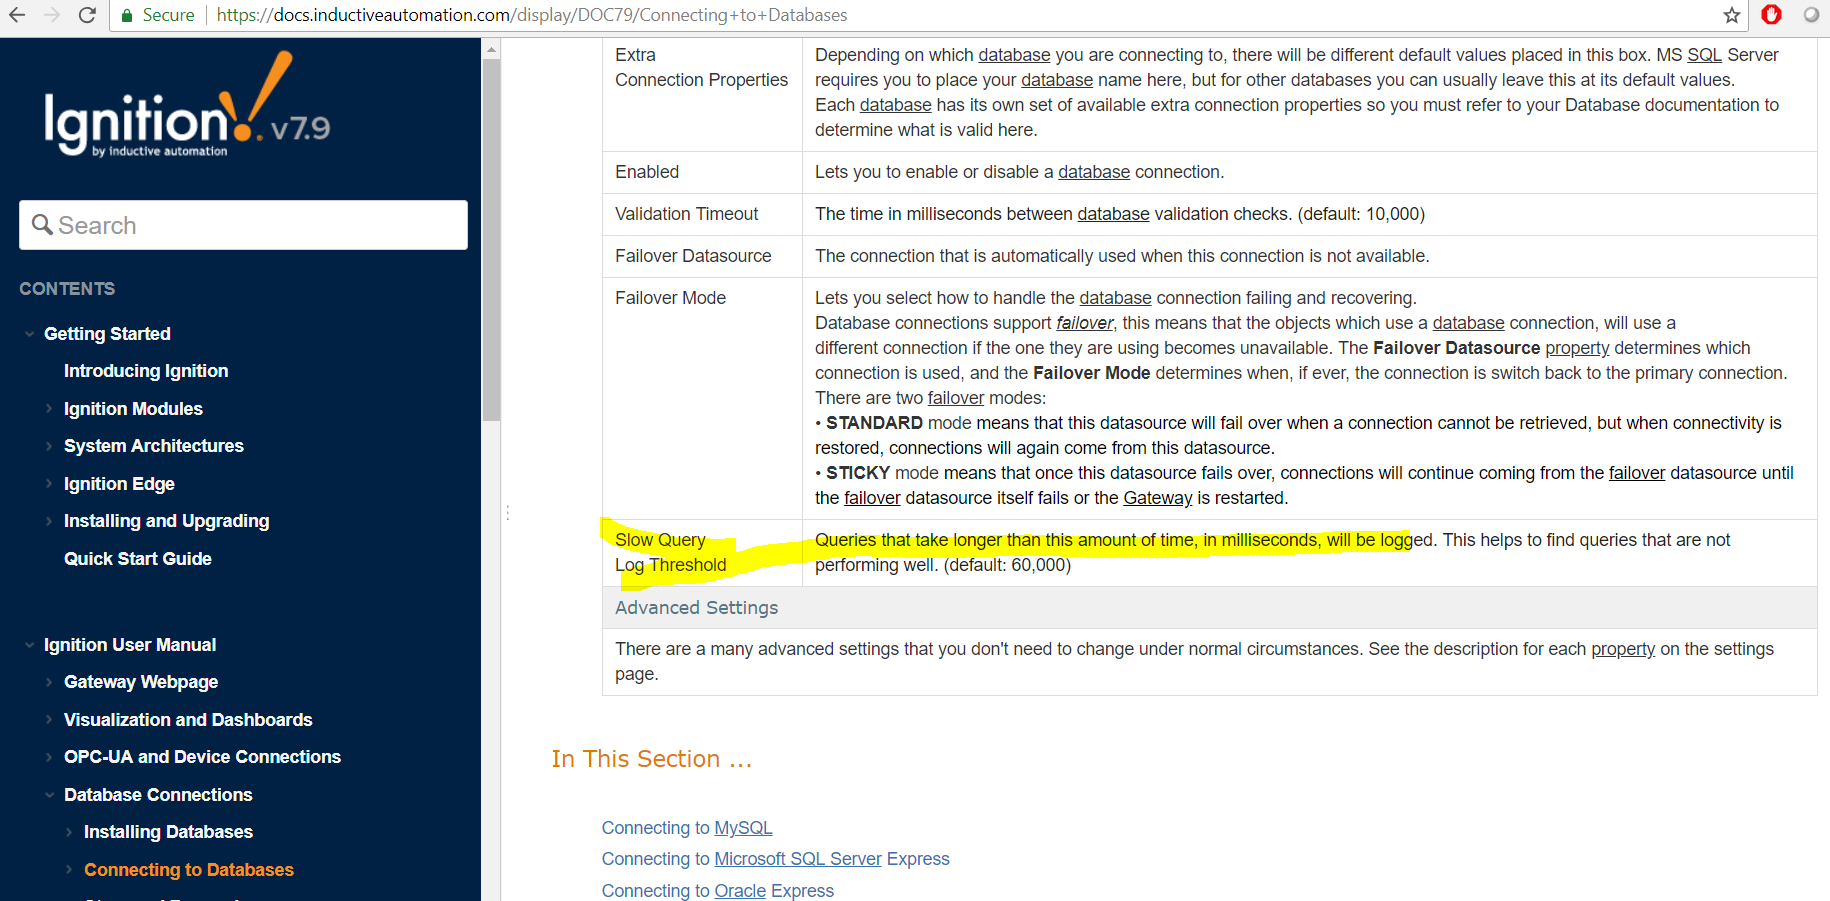Open the Gateway Webpage section

[141, 682]
